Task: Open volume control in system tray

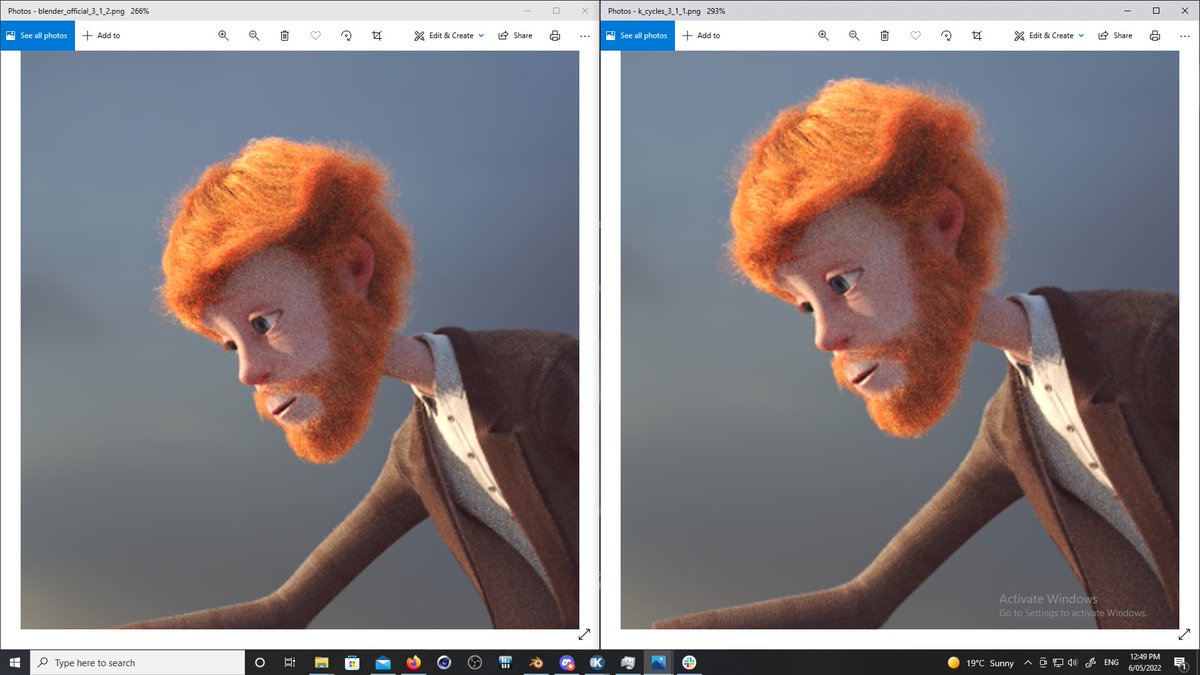Action: click(x=1072, y=662)
